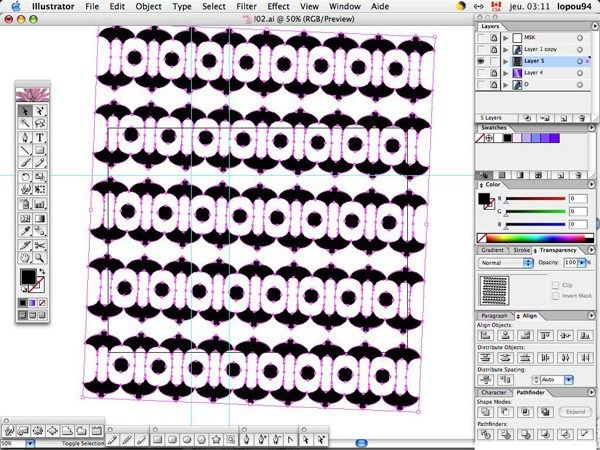Screen dimensions: 600x450
Task: Select the Selection (black arrow) tool
Action: [25, 111]
